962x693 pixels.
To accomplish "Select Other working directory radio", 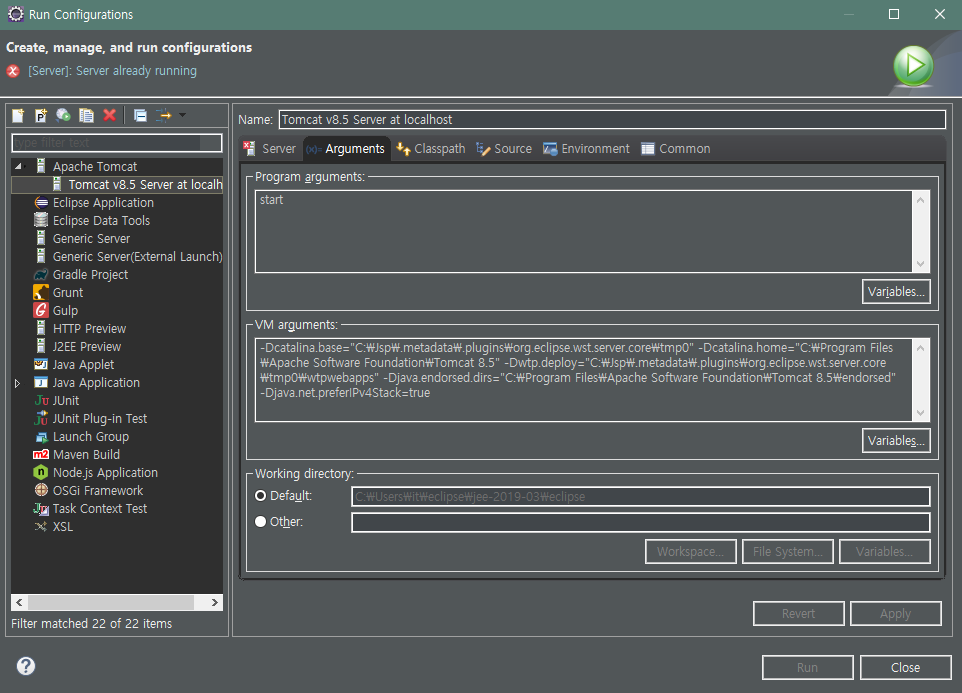I will (261, 521).
